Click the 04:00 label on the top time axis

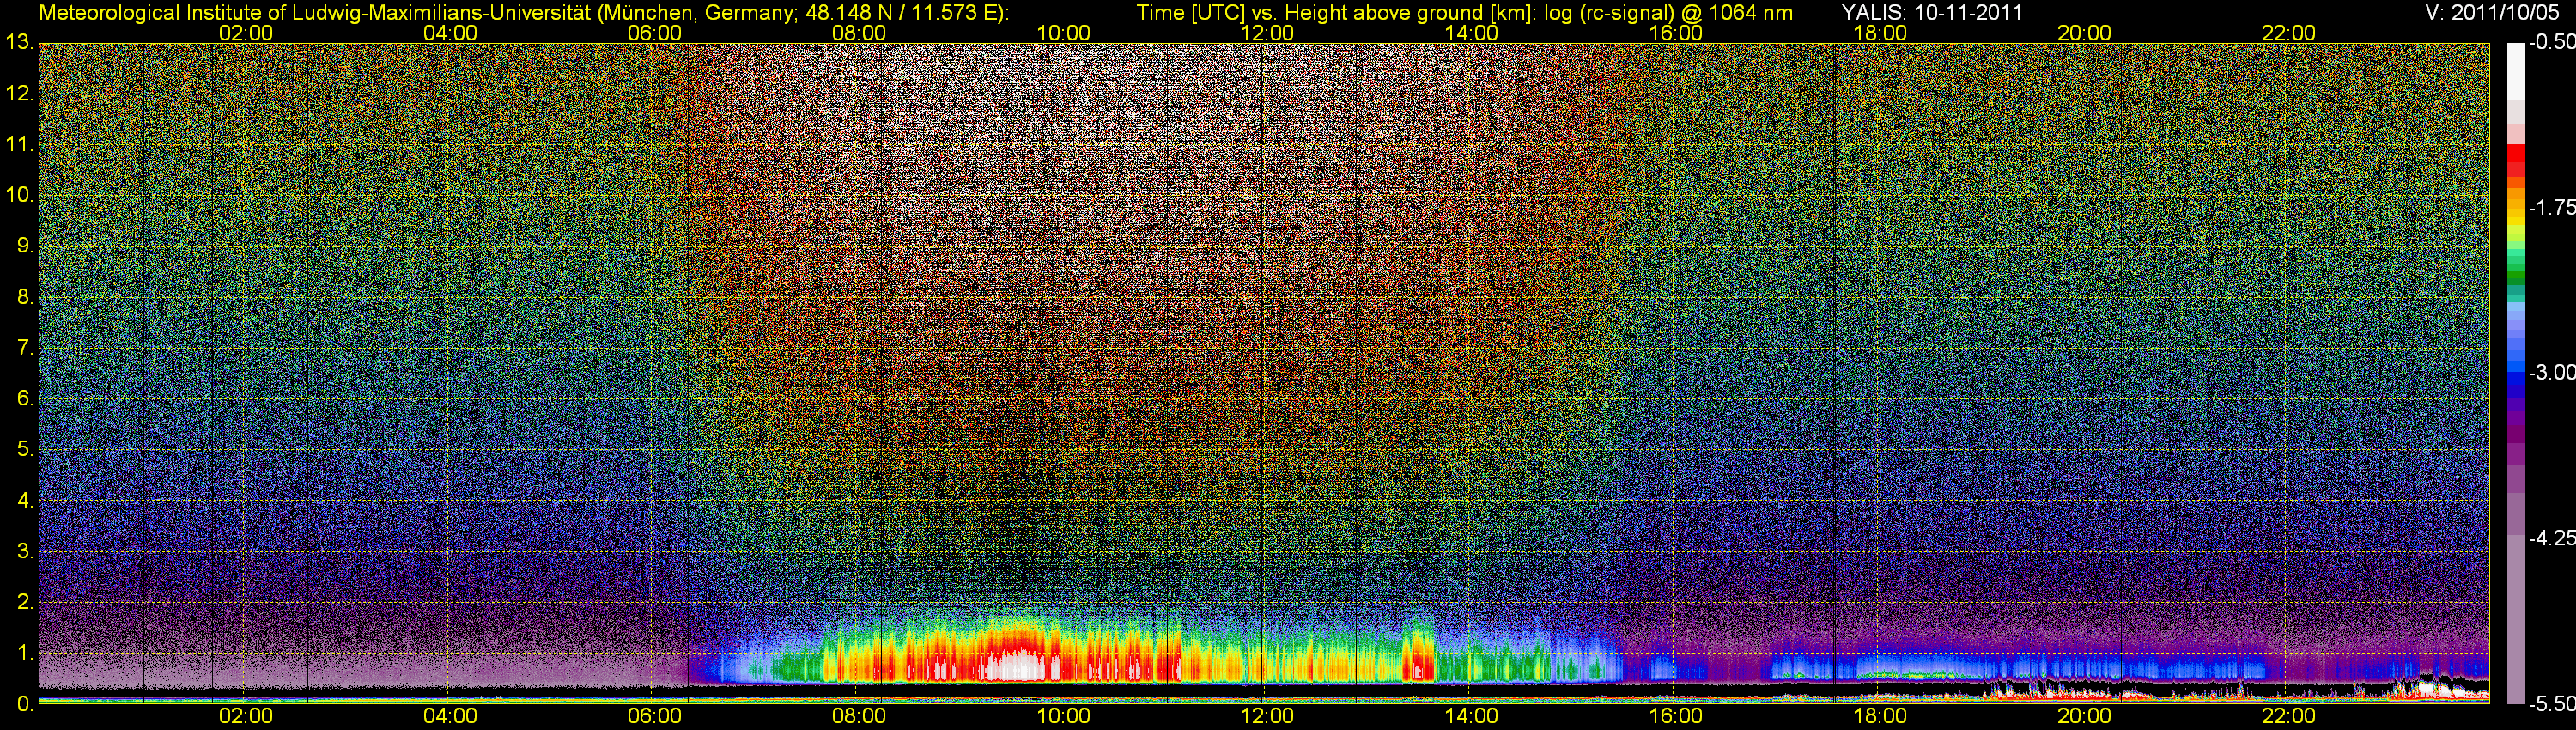[x=450, y=33]
